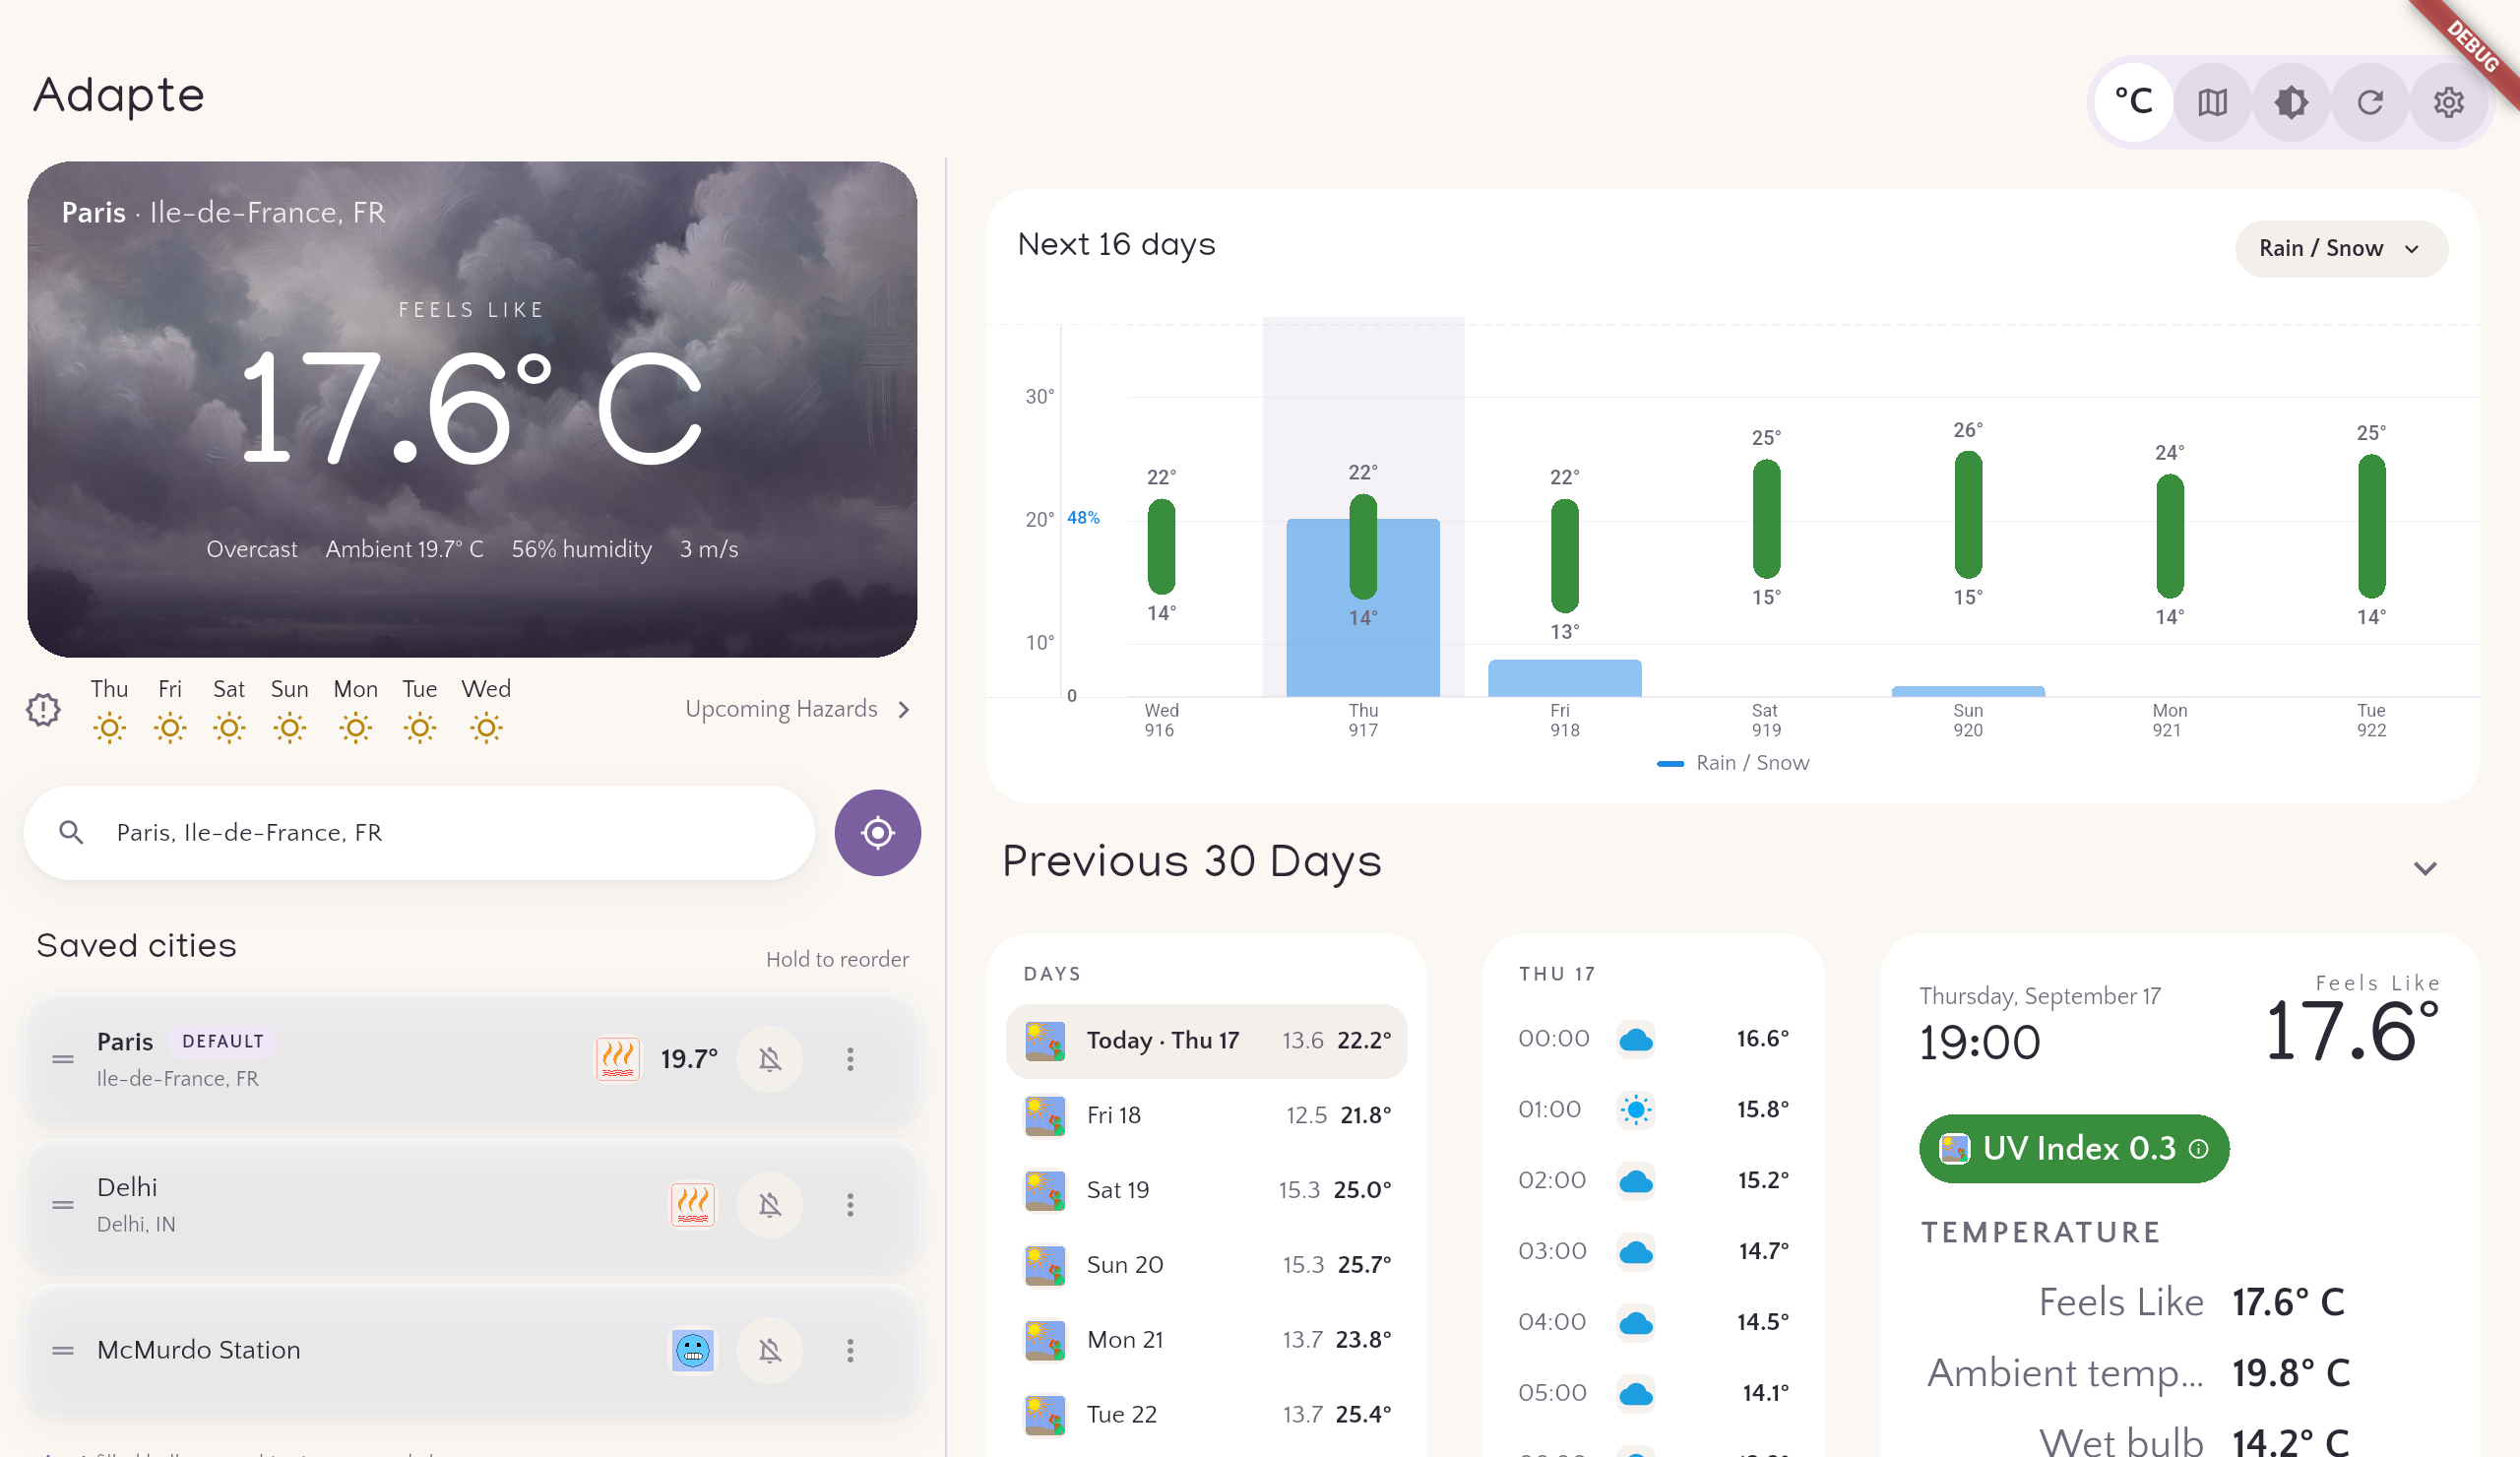Screen dimensions: 2520x1457
Task: Open the Delhi saved city
Action: pos(471,1205)
